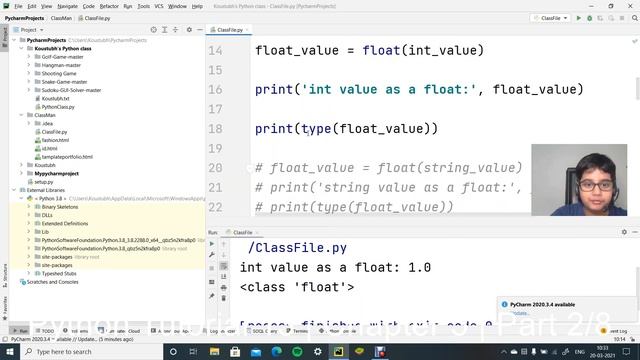Click Collapse All icon in Project panel
This screenshot has height=360, width=640.
pos(176,30)
